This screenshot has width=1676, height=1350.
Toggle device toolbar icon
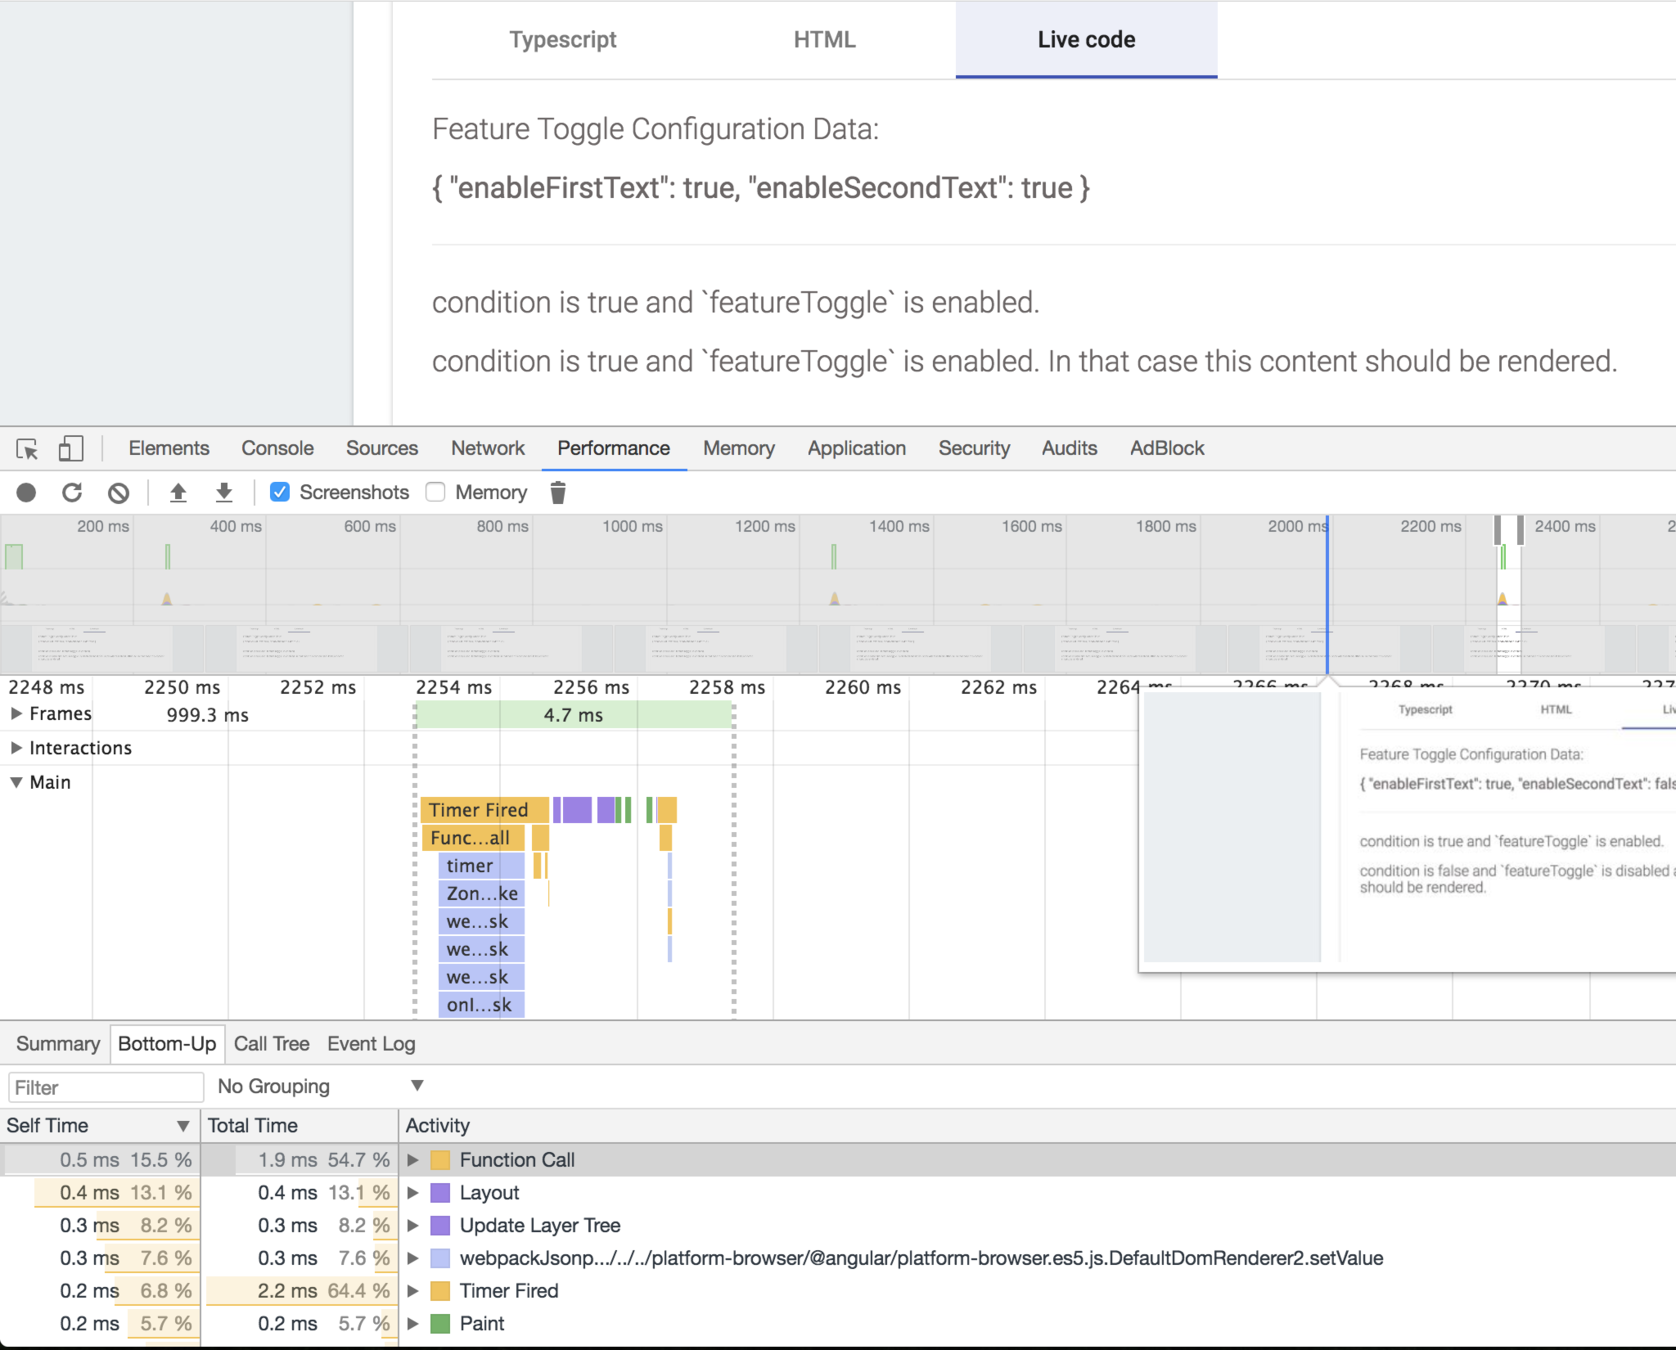click(70, 449)
